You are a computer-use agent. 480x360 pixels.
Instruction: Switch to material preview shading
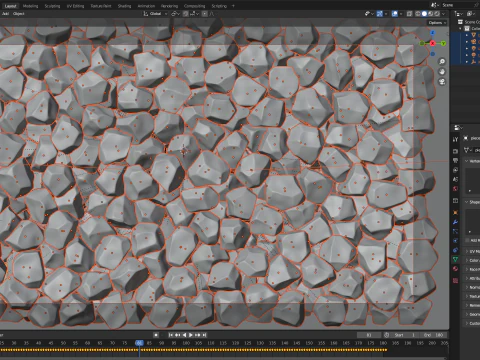coord(431,14)
